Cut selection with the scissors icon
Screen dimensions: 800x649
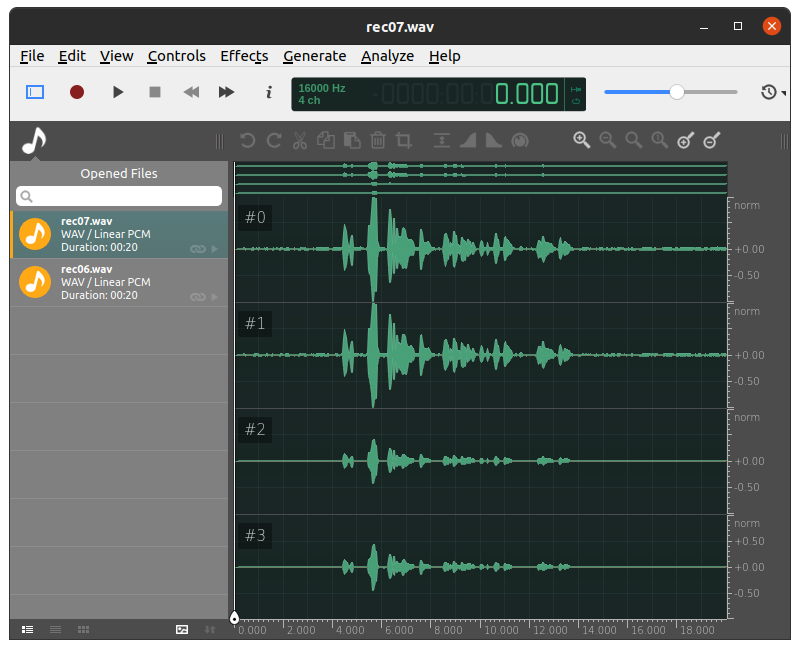(x=300, y=140)
